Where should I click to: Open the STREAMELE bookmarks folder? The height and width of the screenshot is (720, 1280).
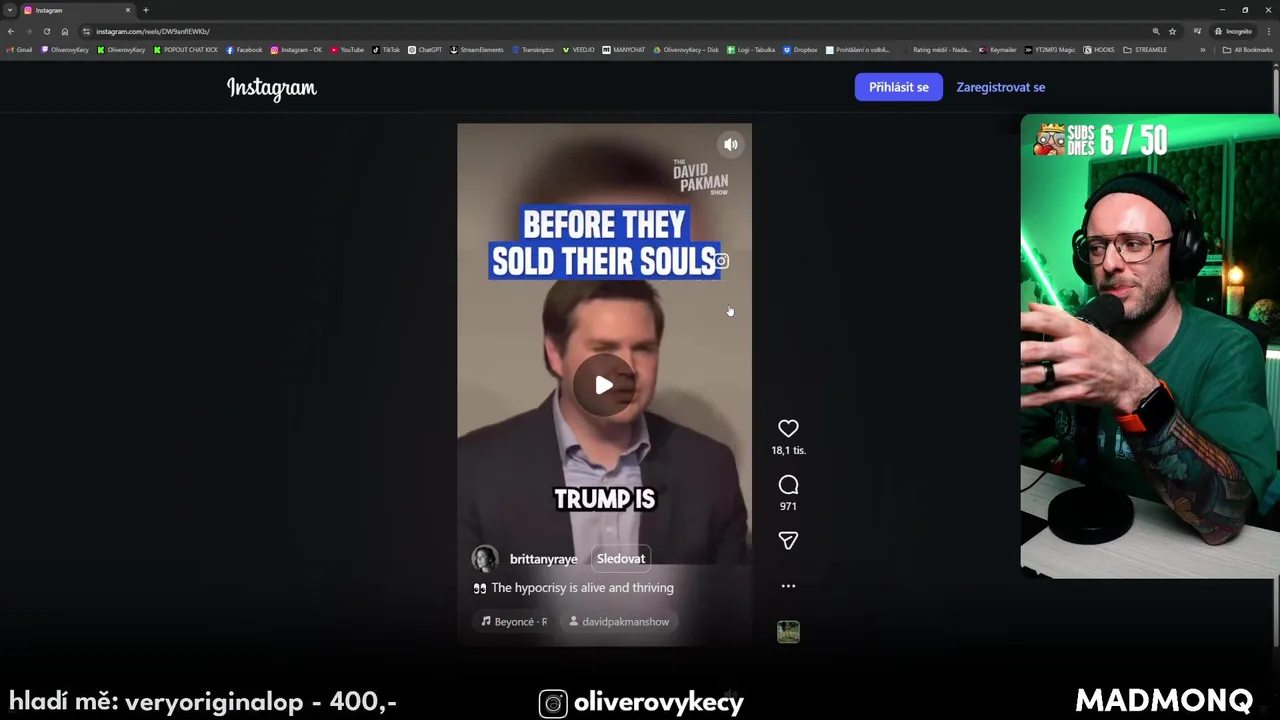pyautogui.click(x=1145, y=50)
